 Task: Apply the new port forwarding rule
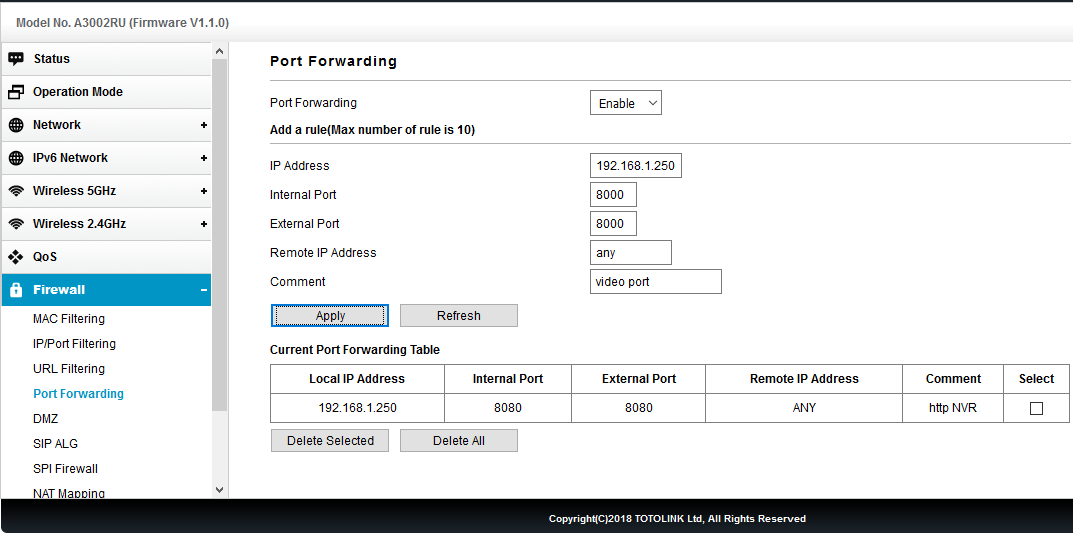tap(330, 316)
